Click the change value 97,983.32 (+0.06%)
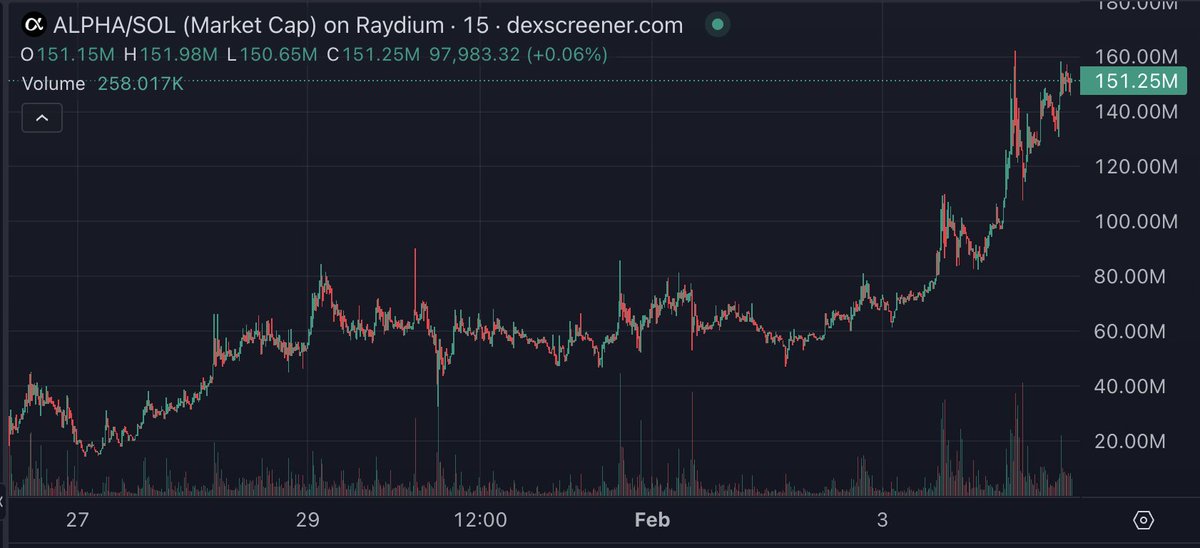 tap(518, 55)
